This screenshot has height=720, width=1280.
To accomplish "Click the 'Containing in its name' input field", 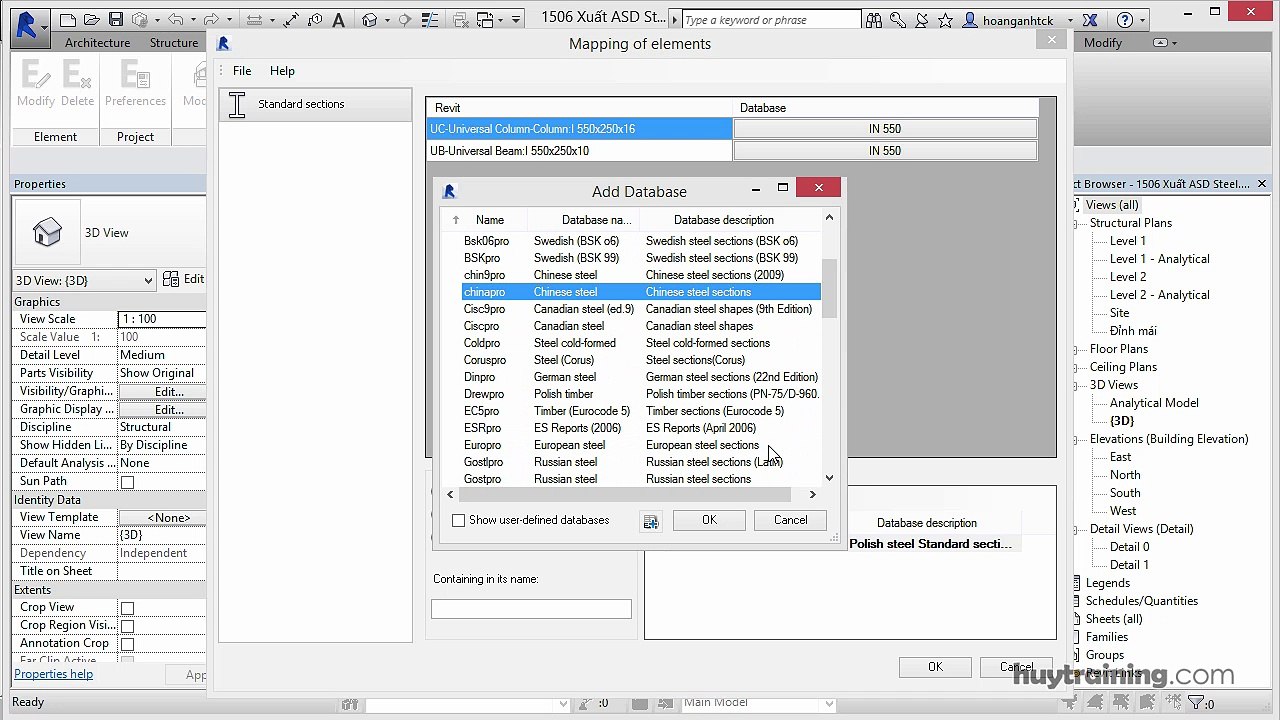I will [531, 609].
